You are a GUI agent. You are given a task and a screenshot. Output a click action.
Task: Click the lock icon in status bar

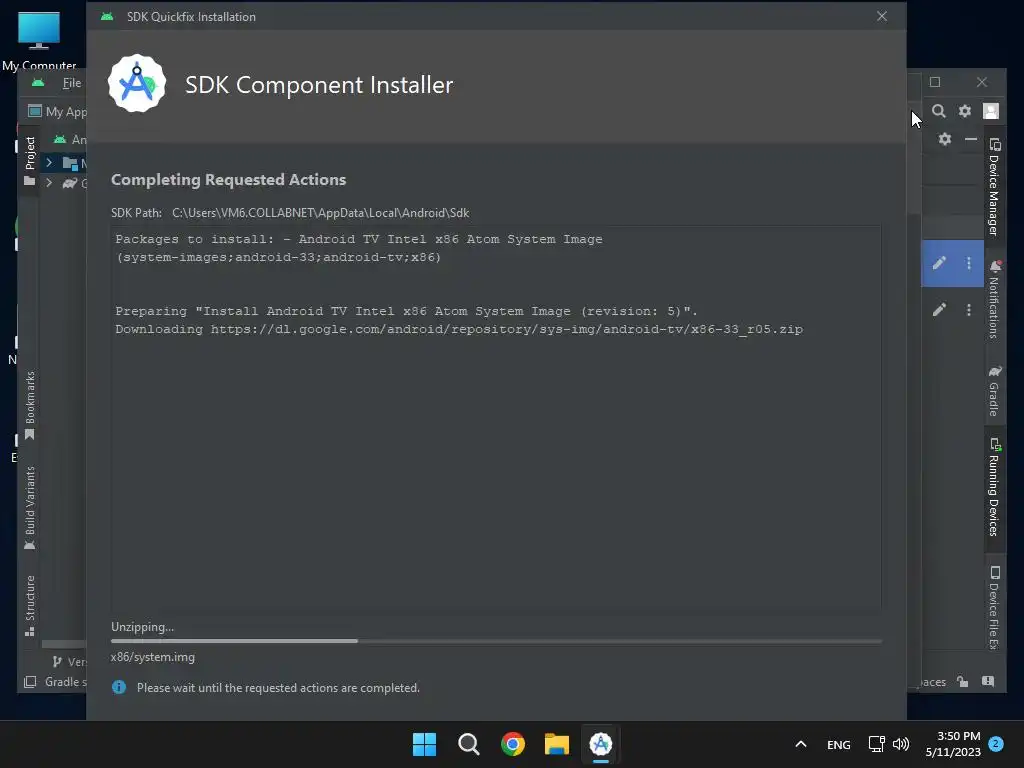pyautogui.click(x=963, y=682)
